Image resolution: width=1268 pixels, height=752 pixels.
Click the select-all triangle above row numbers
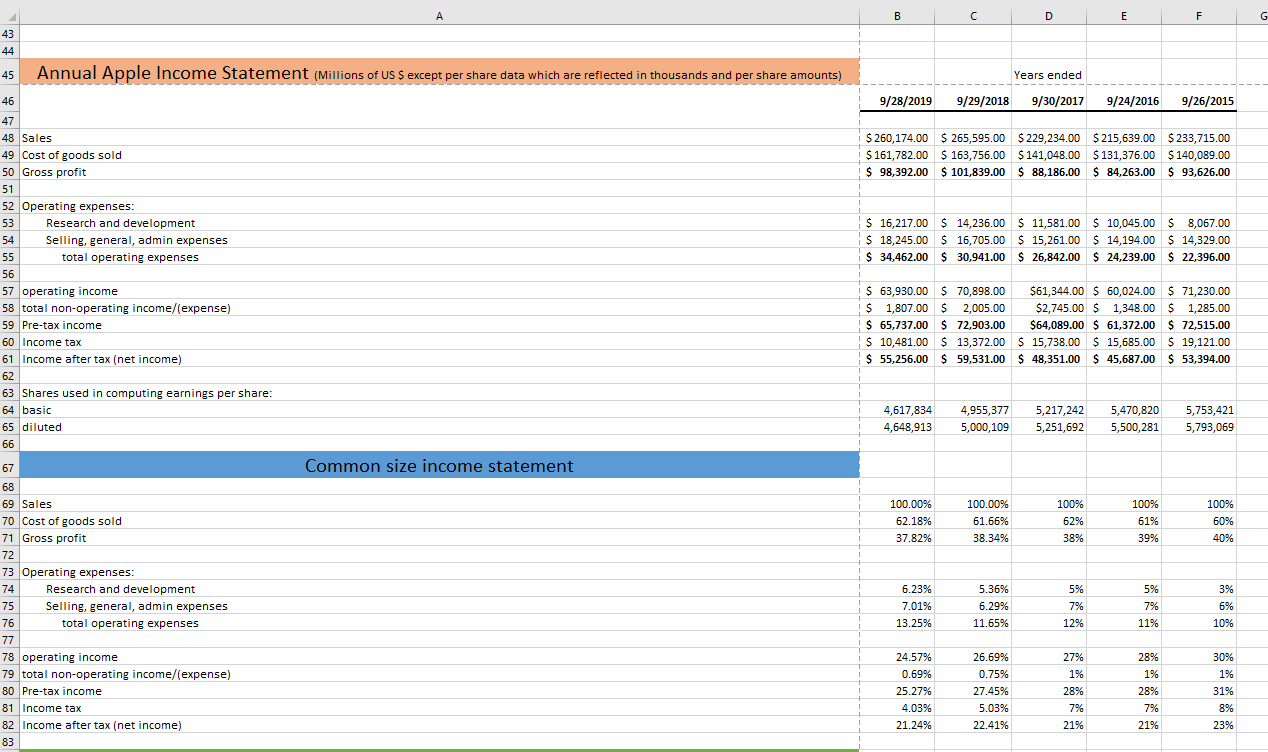(9, 15)
